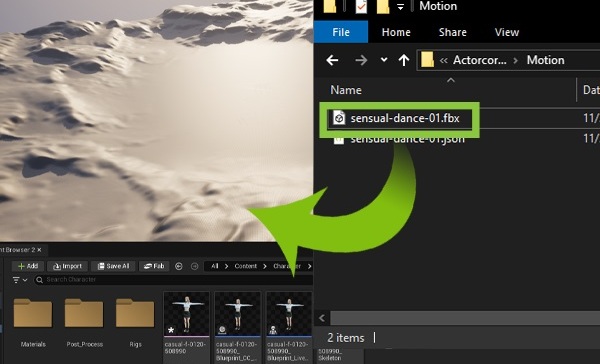This screenshot has height=364, width=600.
Task: Select the Content breadcrumb segment
Action: 246,266
